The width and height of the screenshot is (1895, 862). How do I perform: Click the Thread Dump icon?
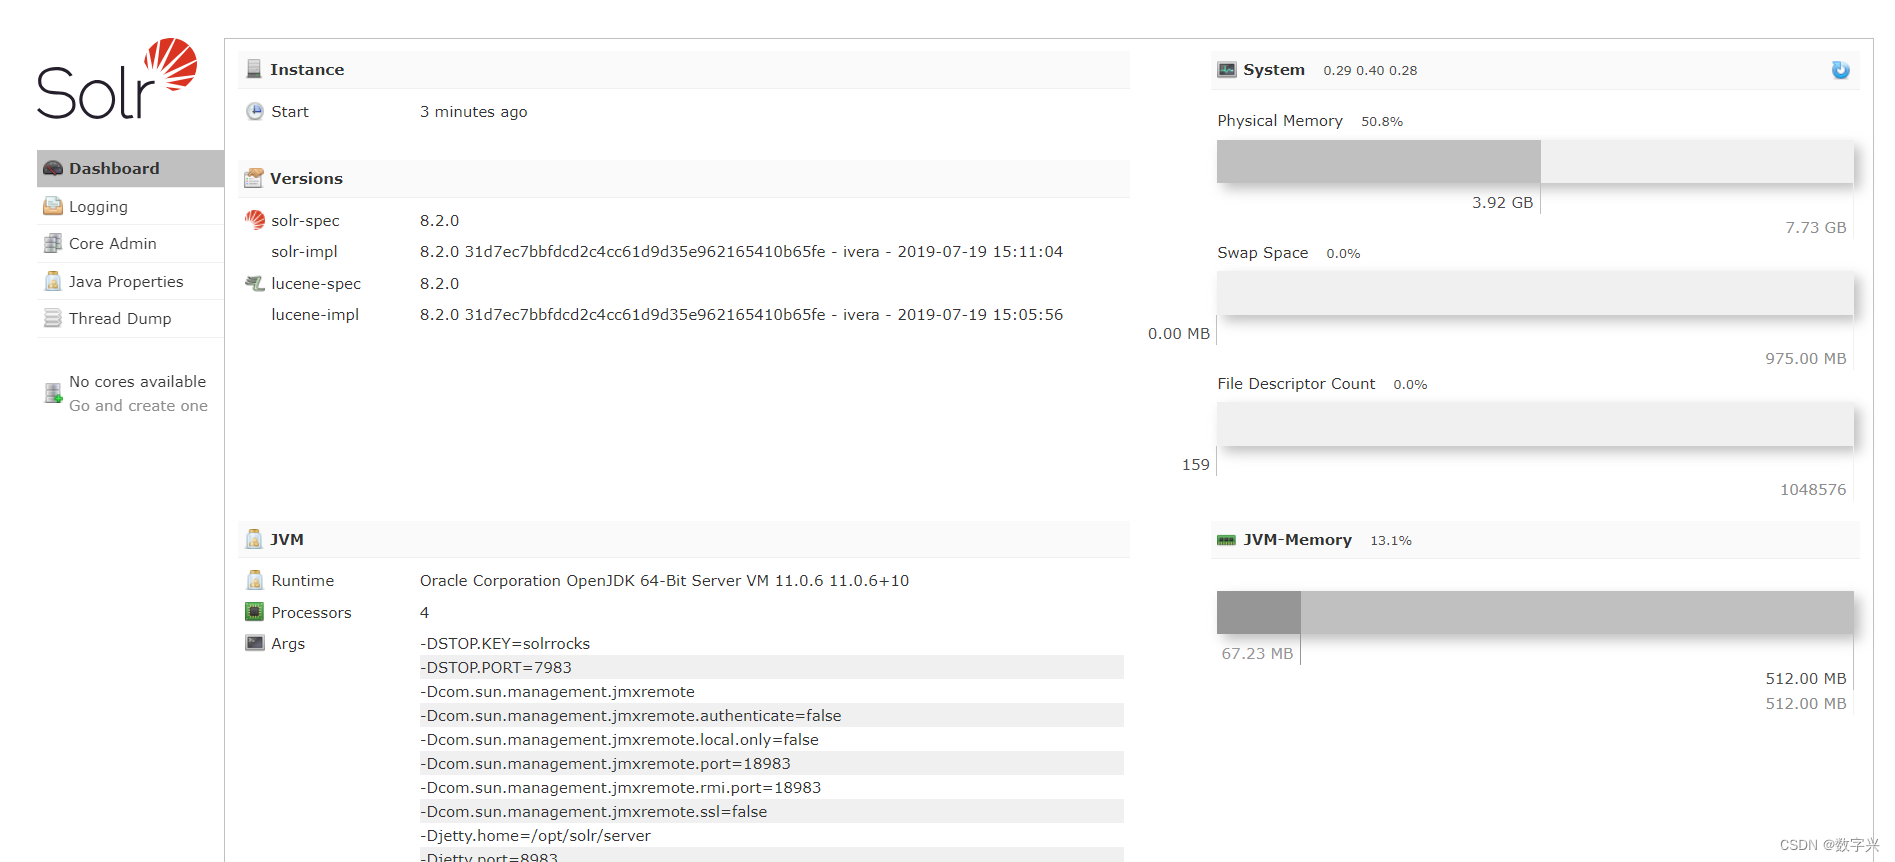pos(53,318)
